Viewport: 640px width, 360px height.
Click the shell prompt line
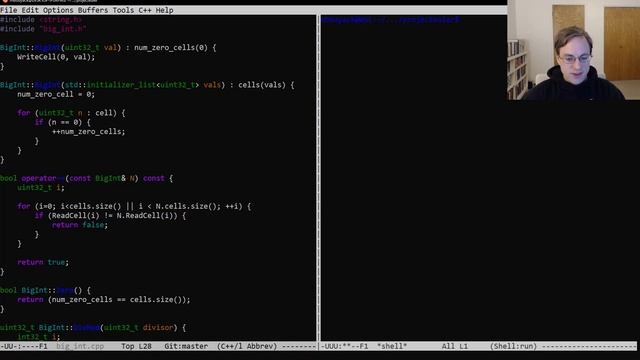[x=390, y=20]
